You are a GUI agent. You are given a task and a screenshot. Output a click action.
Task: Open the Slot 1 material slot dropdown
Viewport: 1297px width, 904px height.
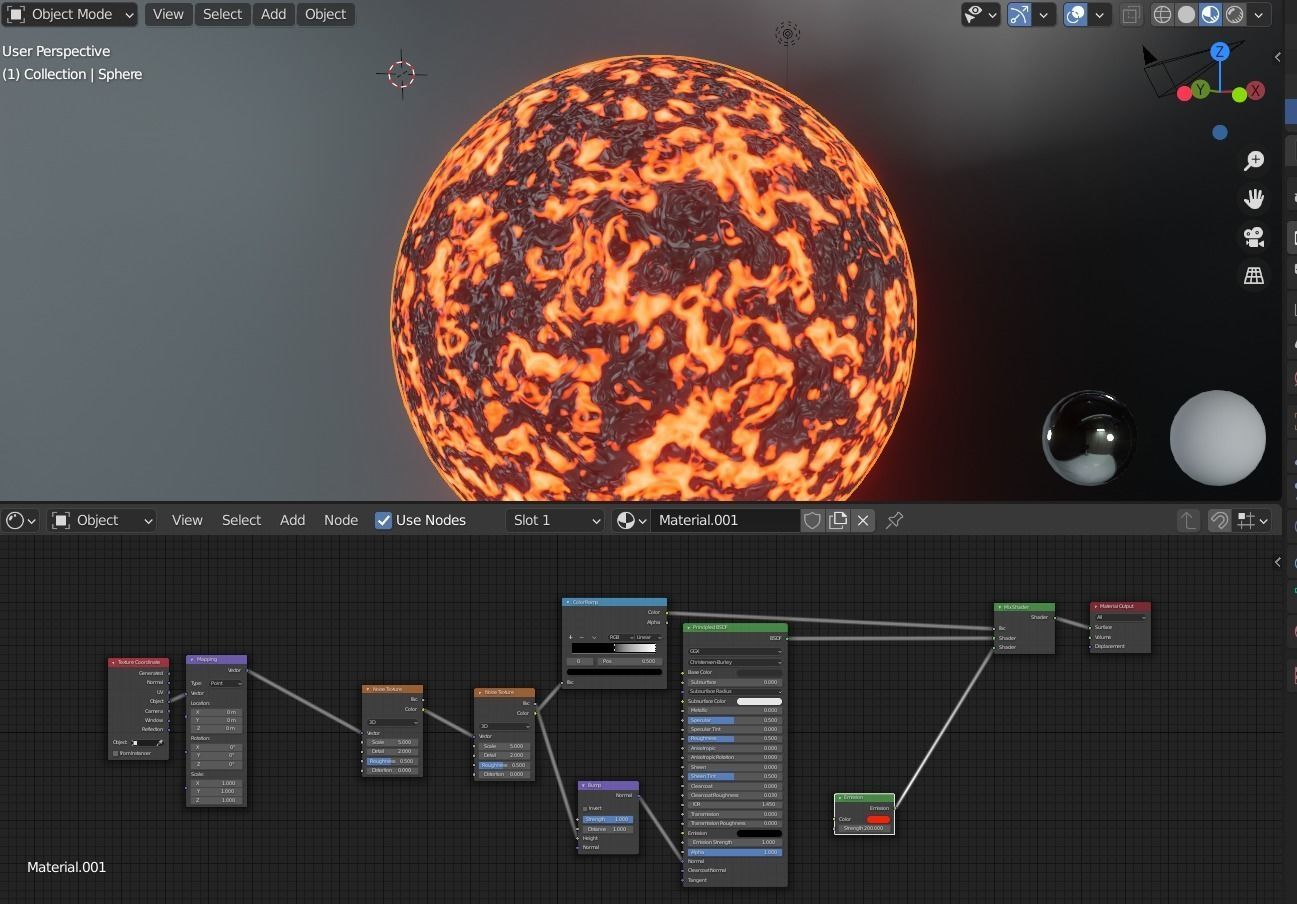tap(555, 520)
